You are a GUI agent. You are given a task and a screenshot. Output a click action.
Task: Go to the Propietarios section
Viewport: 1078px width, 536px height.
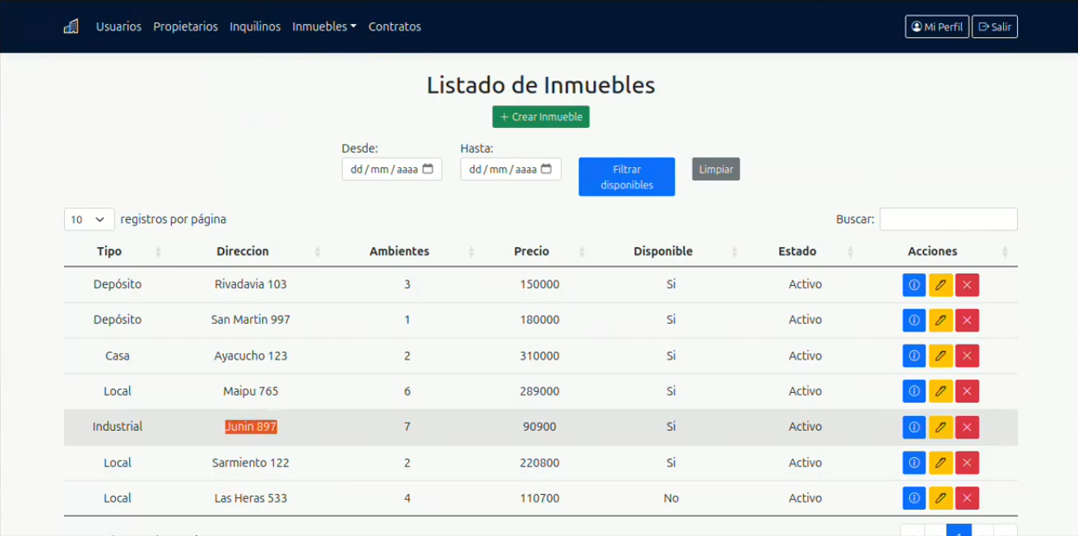tap(186, 27)
